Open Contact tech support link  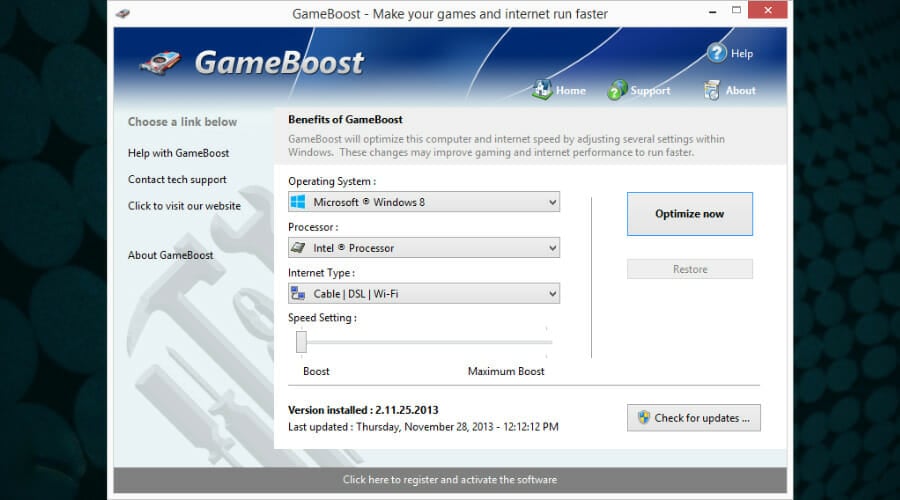point(177,180)
